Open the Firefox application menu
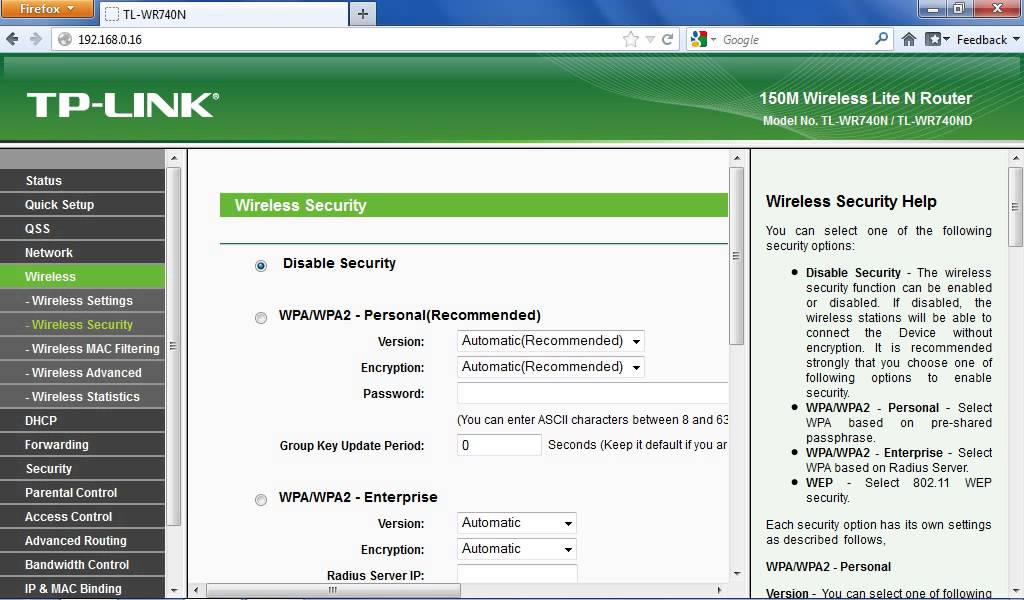 tap(47, 8)
